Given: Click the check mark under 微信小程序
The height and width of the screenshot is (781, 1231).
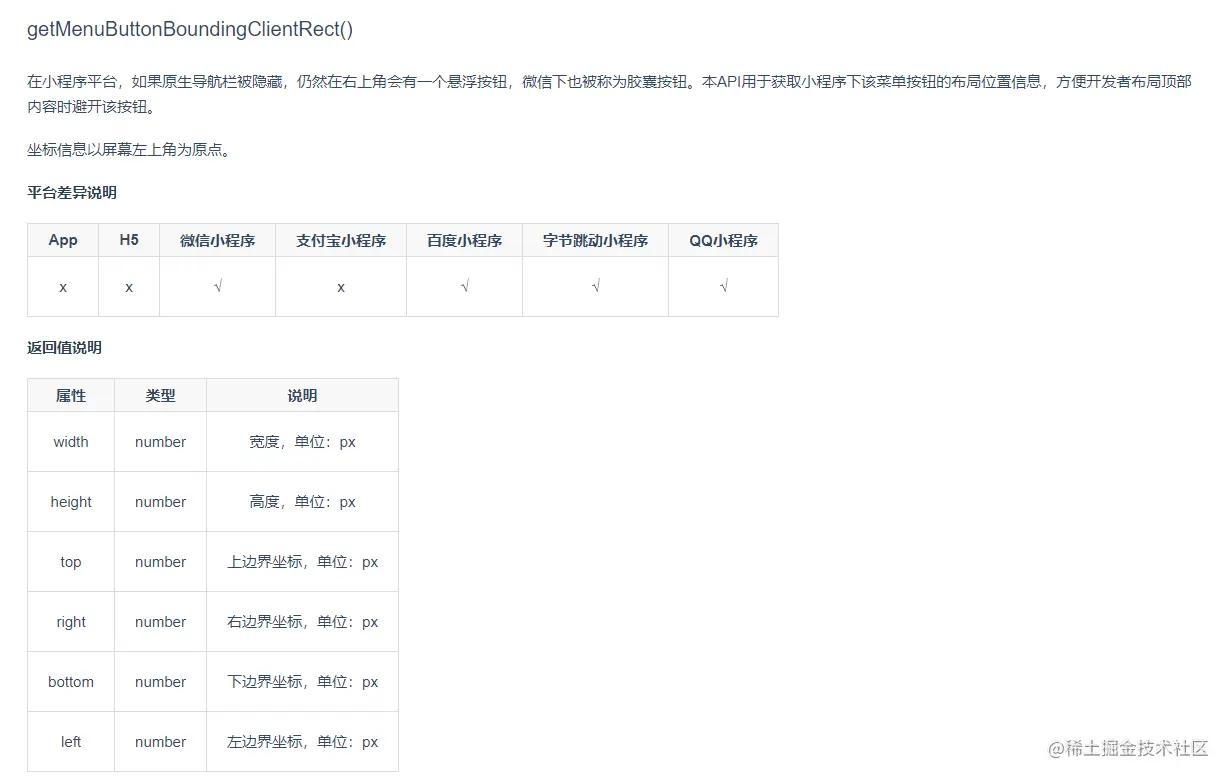Looking at the screenshot, I should (218, 287).
